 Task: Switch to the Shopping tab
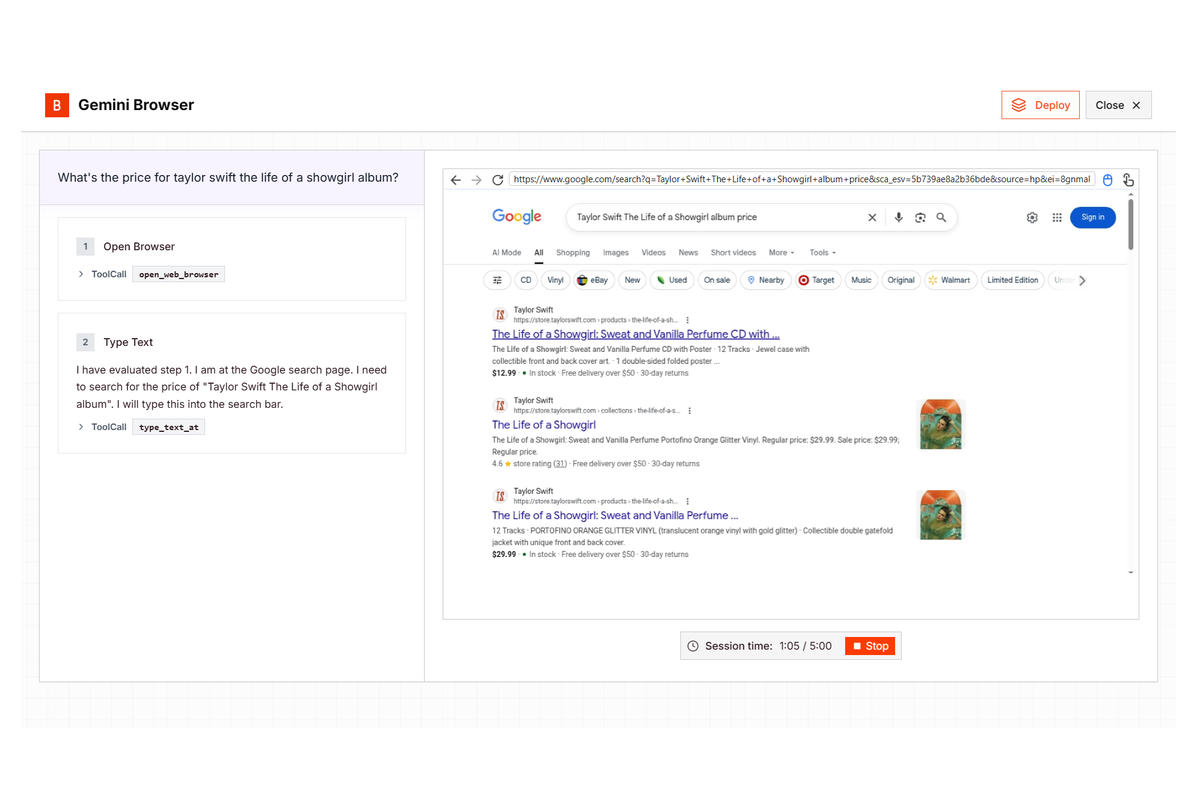click(573, 252)
